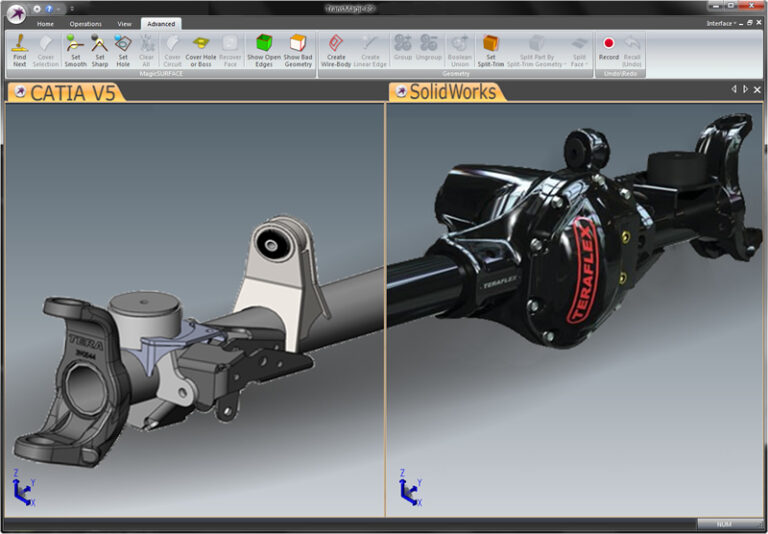
Task: Toggle Show Bad Geometry display
Action: [x=298, y=49]
